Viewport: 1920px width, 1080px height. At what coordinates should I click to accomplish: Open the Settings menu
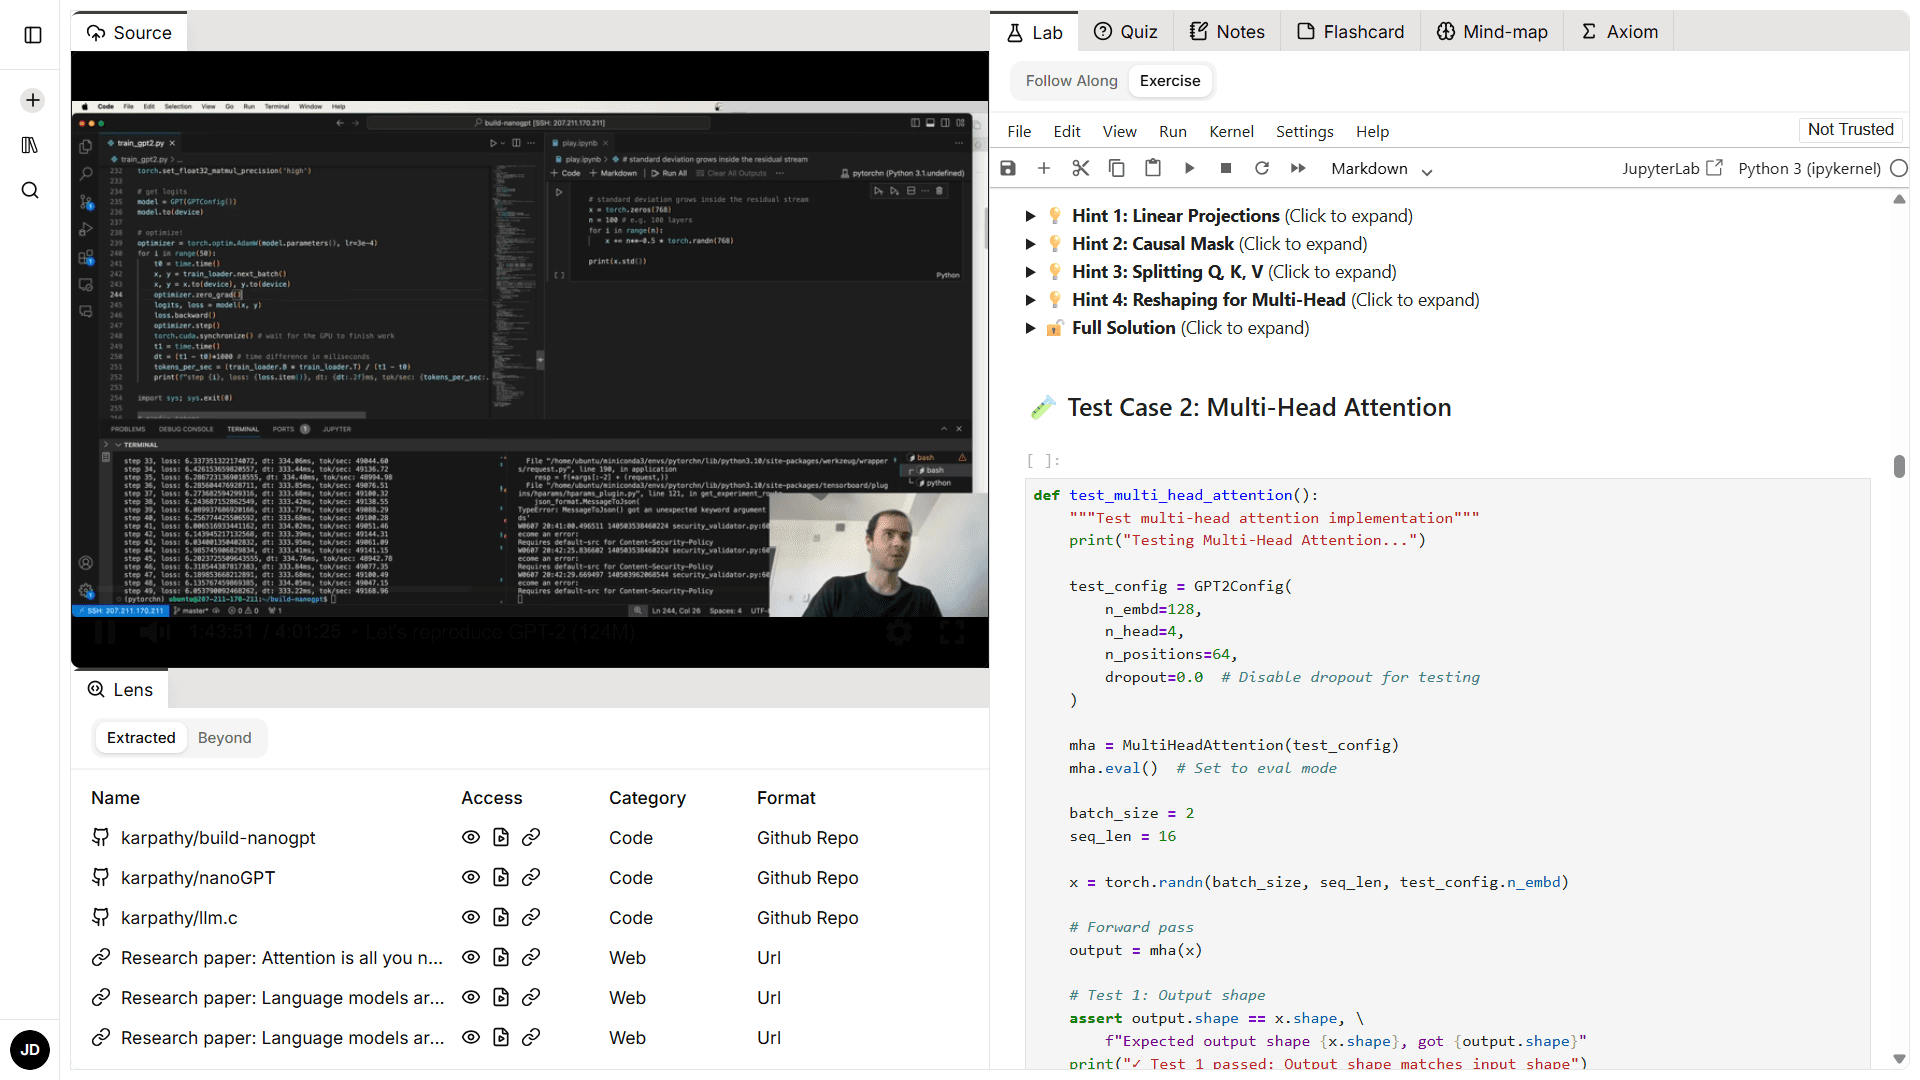point(1304,131)
